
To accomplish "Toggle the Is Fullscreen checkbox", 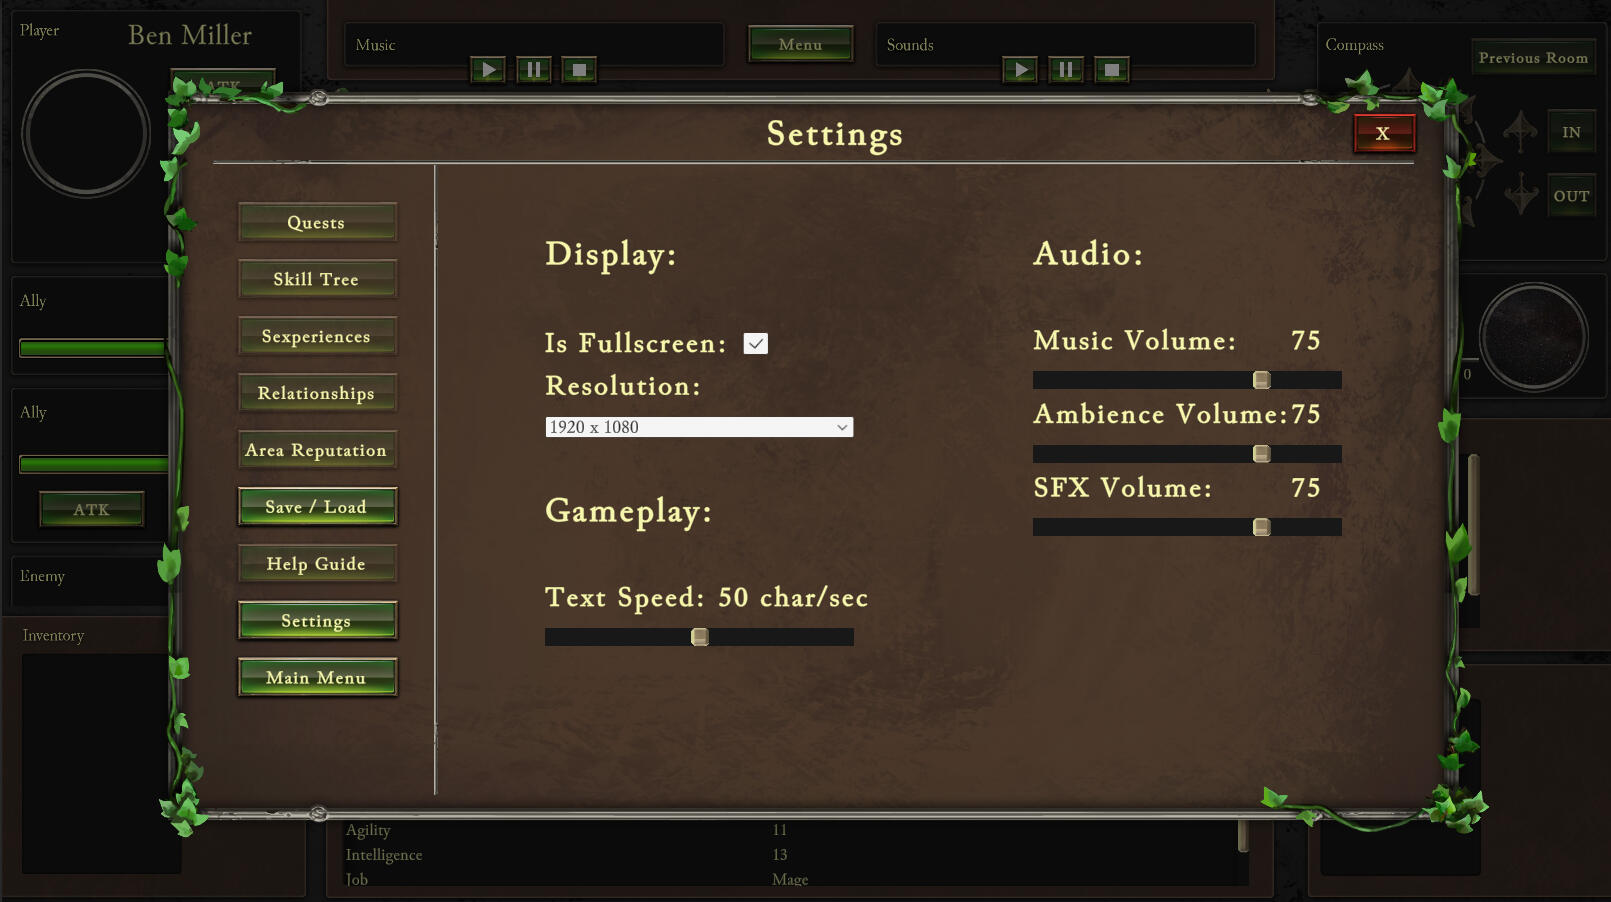I will point(756,344).
